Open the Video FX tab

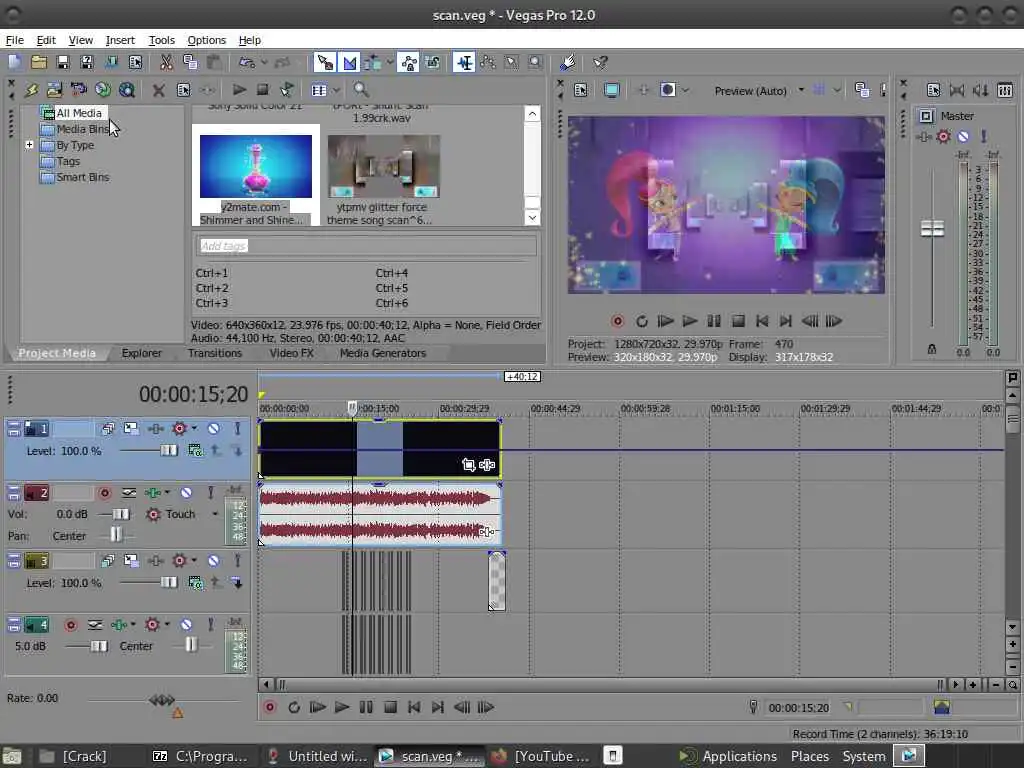coord(291,353)
